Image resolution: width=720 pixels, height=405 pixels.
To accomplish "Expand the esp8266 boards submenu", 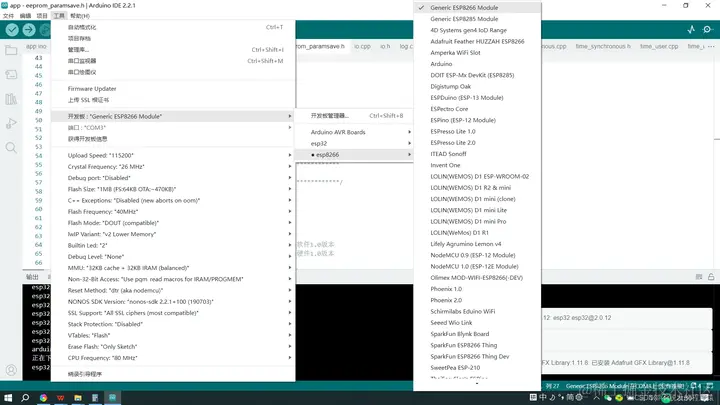I will coord(354,155).
